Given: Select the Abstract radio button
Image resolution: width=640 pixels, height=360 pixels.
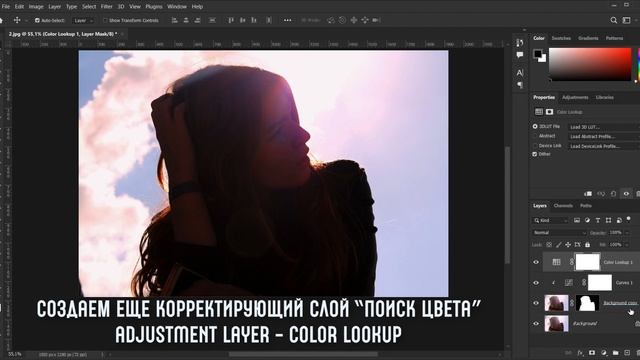Looking at the screenshot, I should (x=535, y=136).
